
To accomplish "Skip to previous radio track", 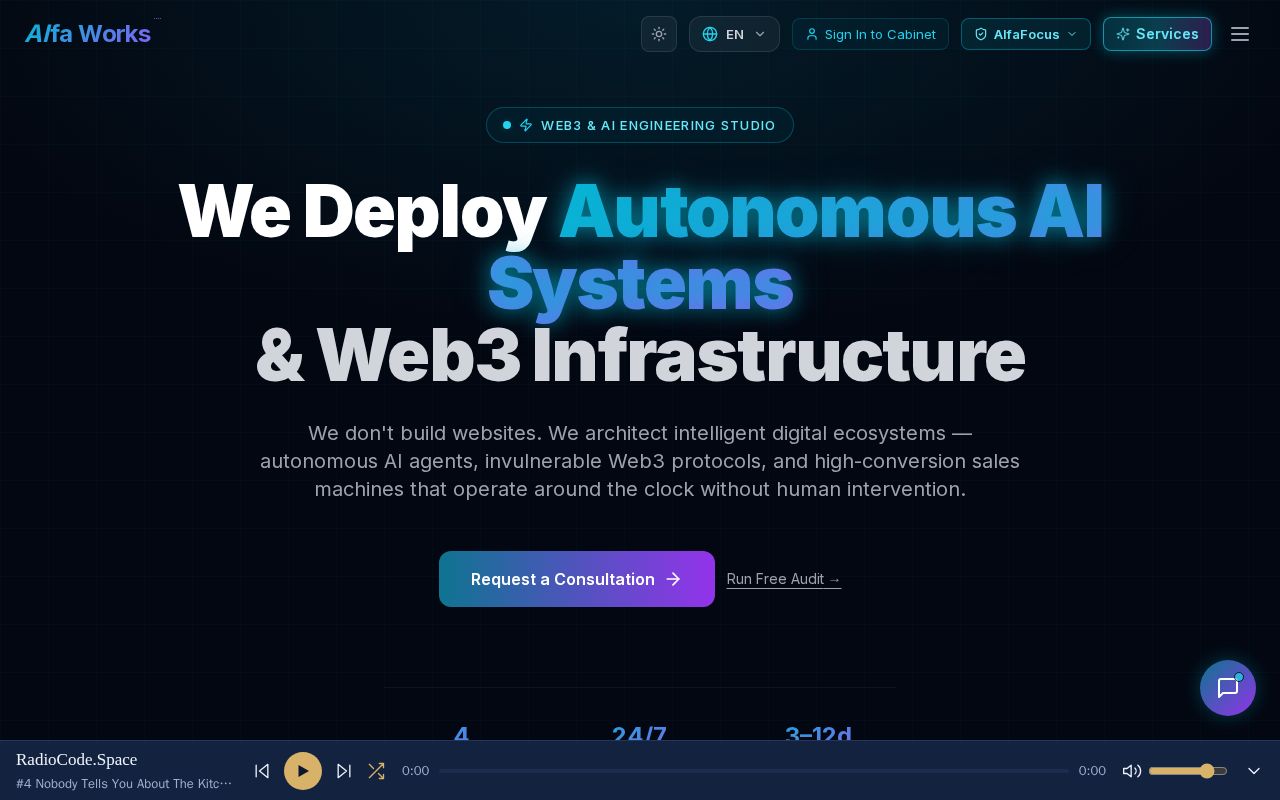I will (262, 771).
